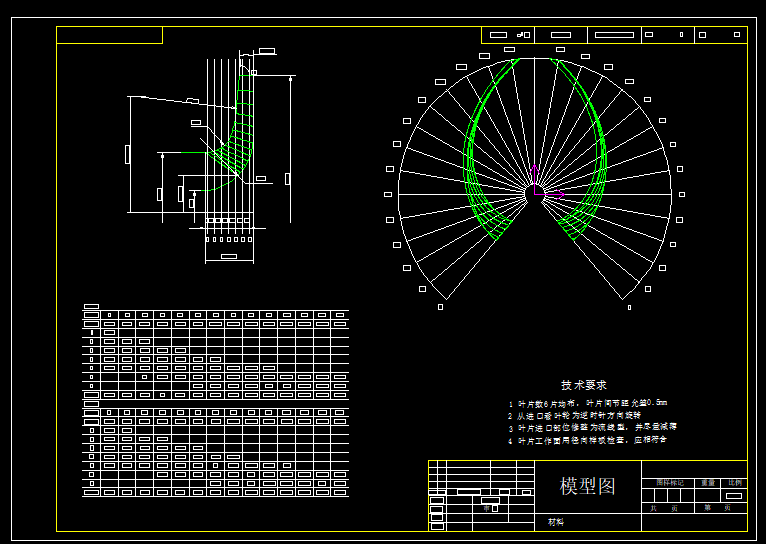Click technical requirement line 1 text
This screenshot has height=544, width=766.
point(592,402)
